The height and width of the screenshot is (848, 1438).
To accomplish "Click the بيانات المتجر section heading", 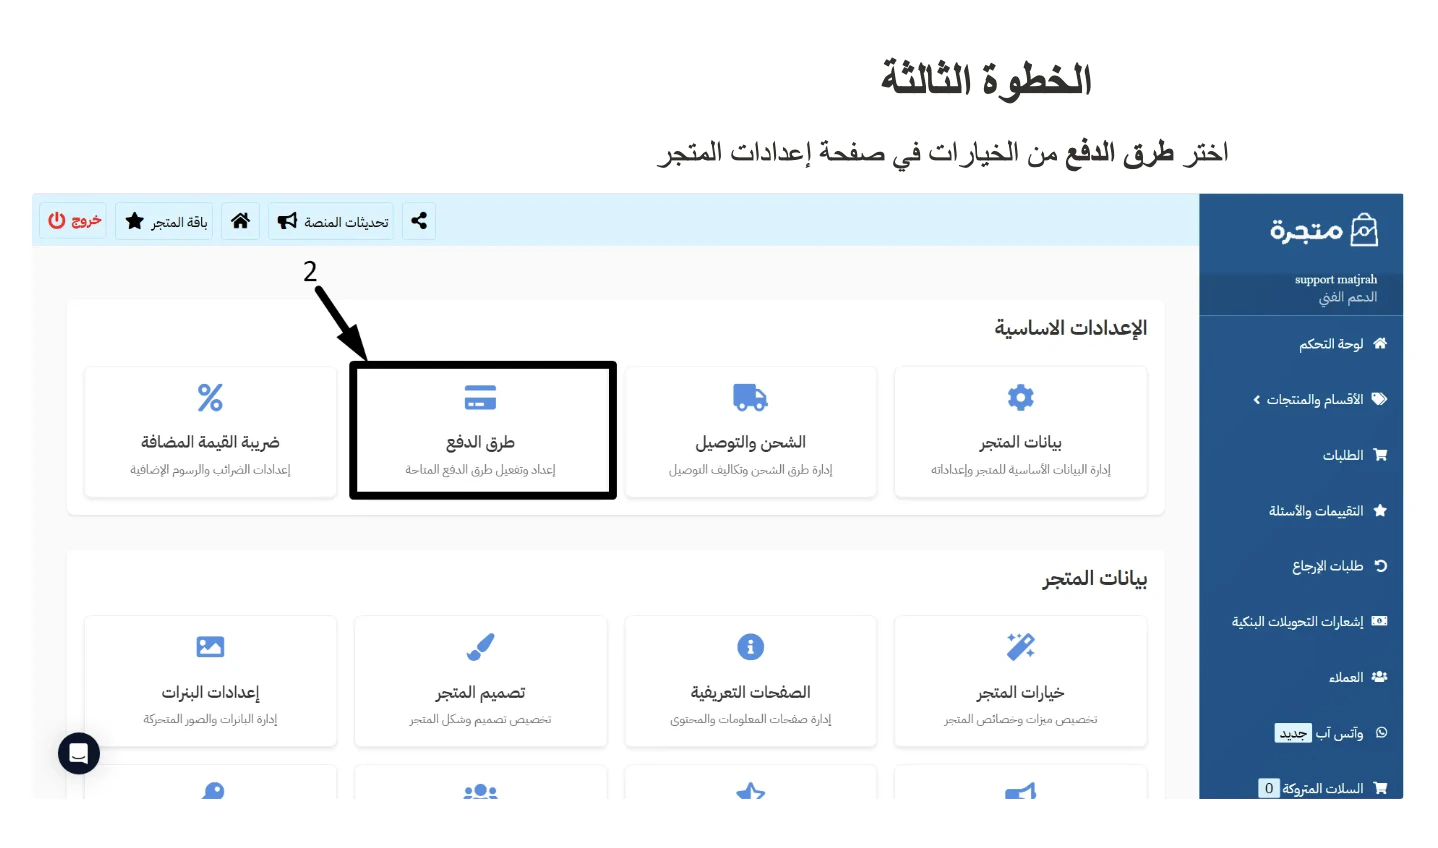I will pyautogui.click(x=1095, y=578).
